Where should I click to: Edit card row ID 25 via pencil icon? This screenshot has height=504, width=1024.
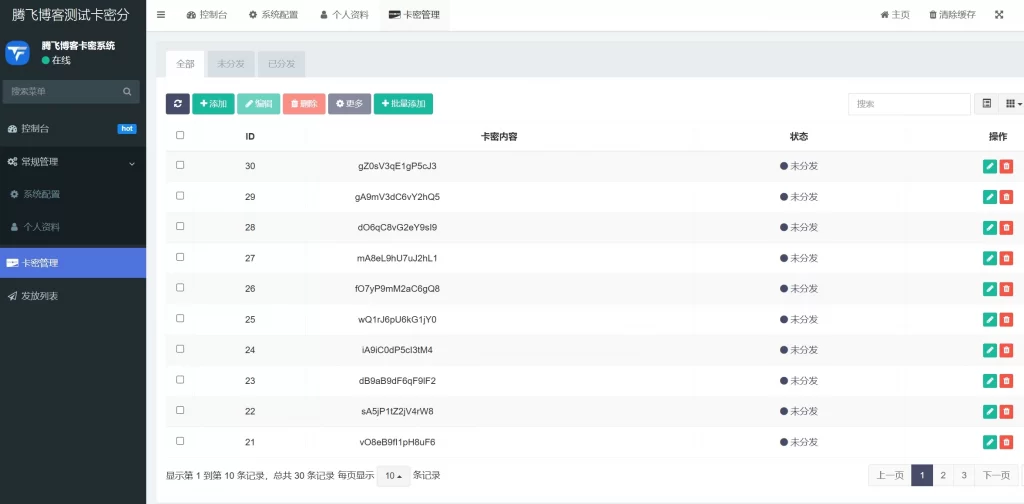[990, 320]
